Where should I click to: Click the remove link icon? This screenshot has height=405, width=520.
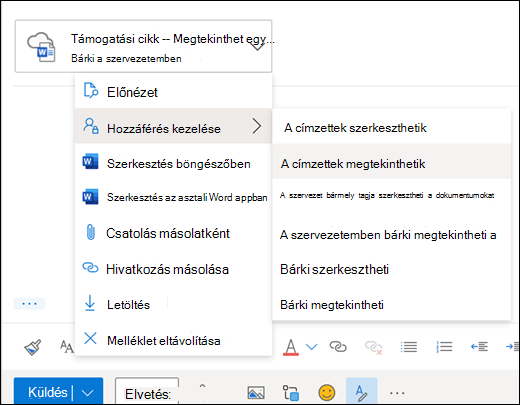pos(373,347)
